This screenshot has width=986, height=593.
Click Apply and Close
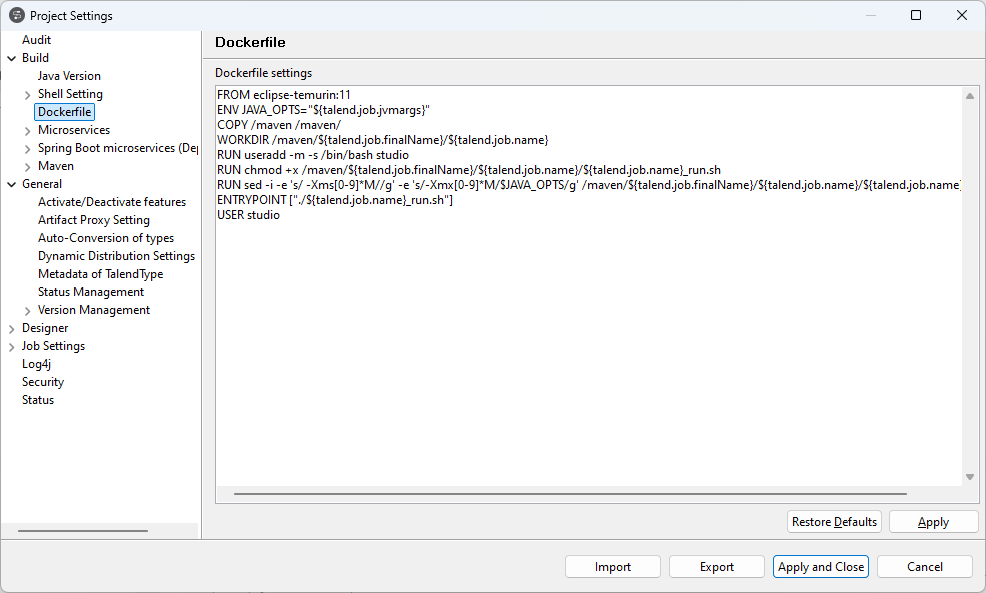pyautogui.click(x=820, y=566)
